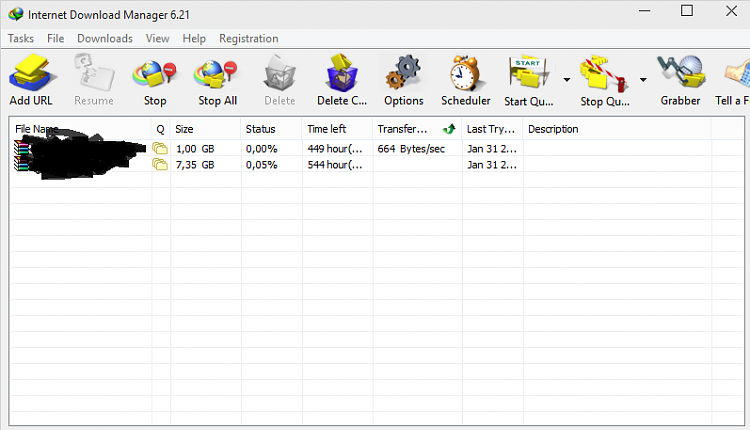The height and width of the screenshot is (430, 750).
Task: Open the Options gears icon
Action: [403, 72]
